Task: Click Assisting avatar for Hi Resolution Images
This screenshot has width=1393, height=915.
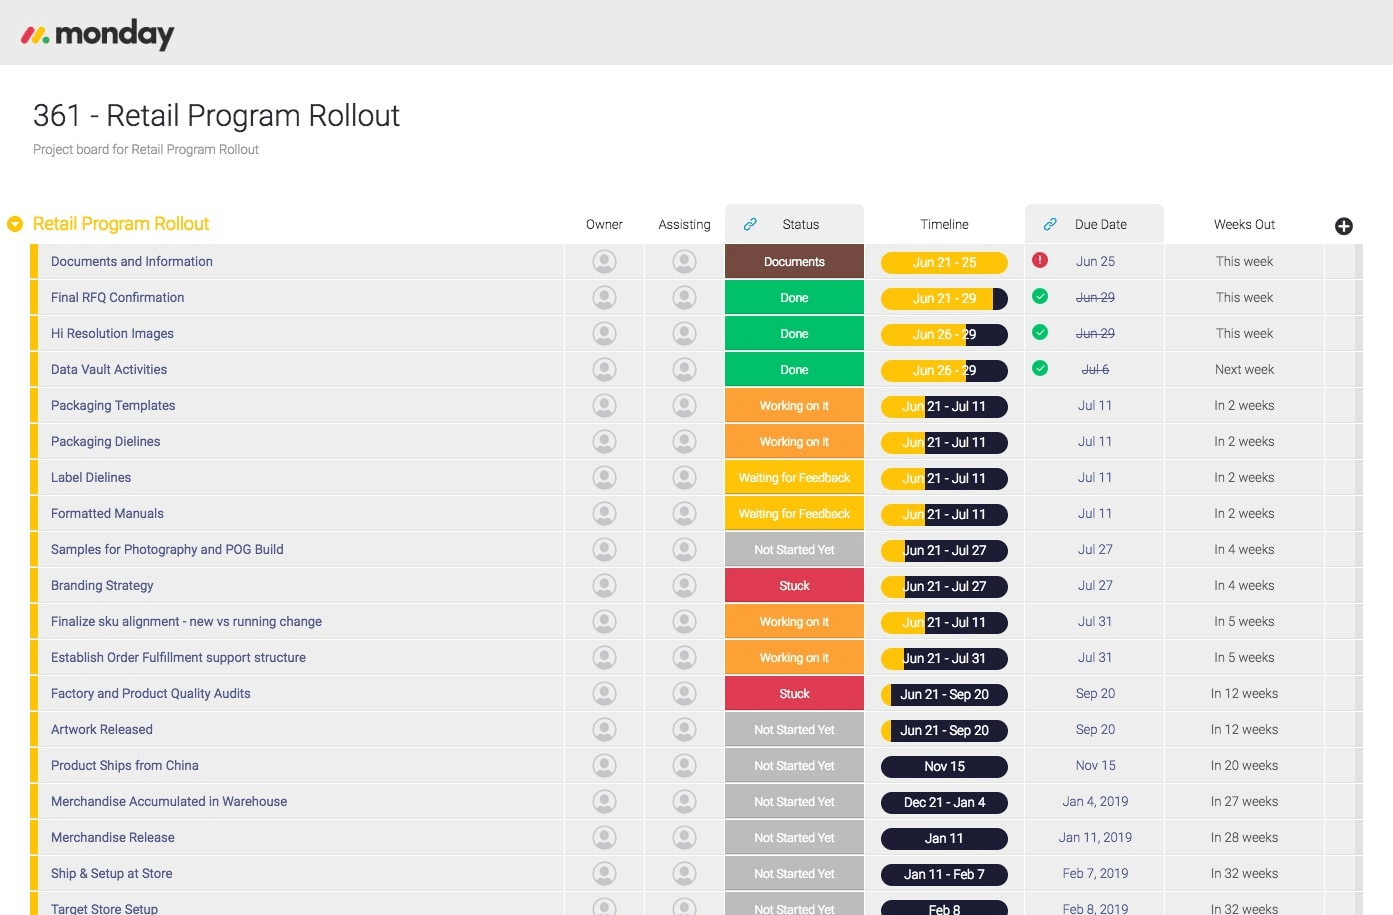Action: click(x=684, y=333)
